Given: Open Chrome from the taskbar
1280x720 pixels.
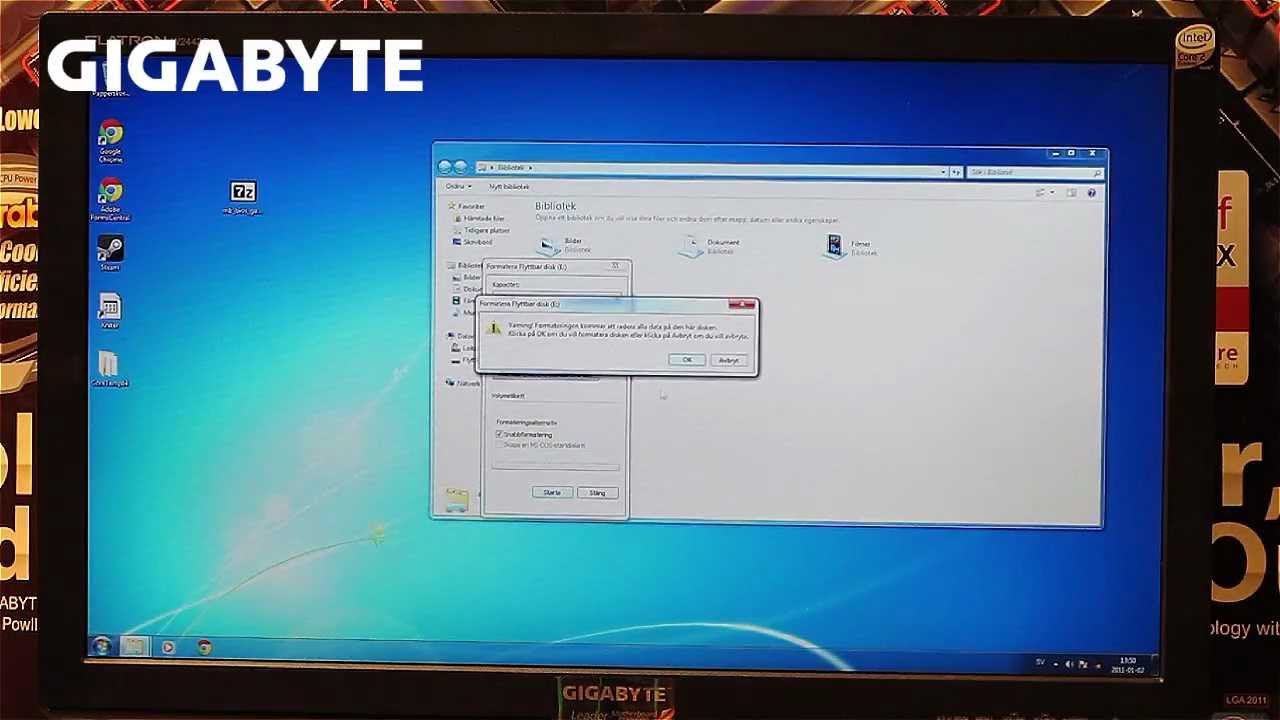Looking at the screenshot, I should click(205, 648).
